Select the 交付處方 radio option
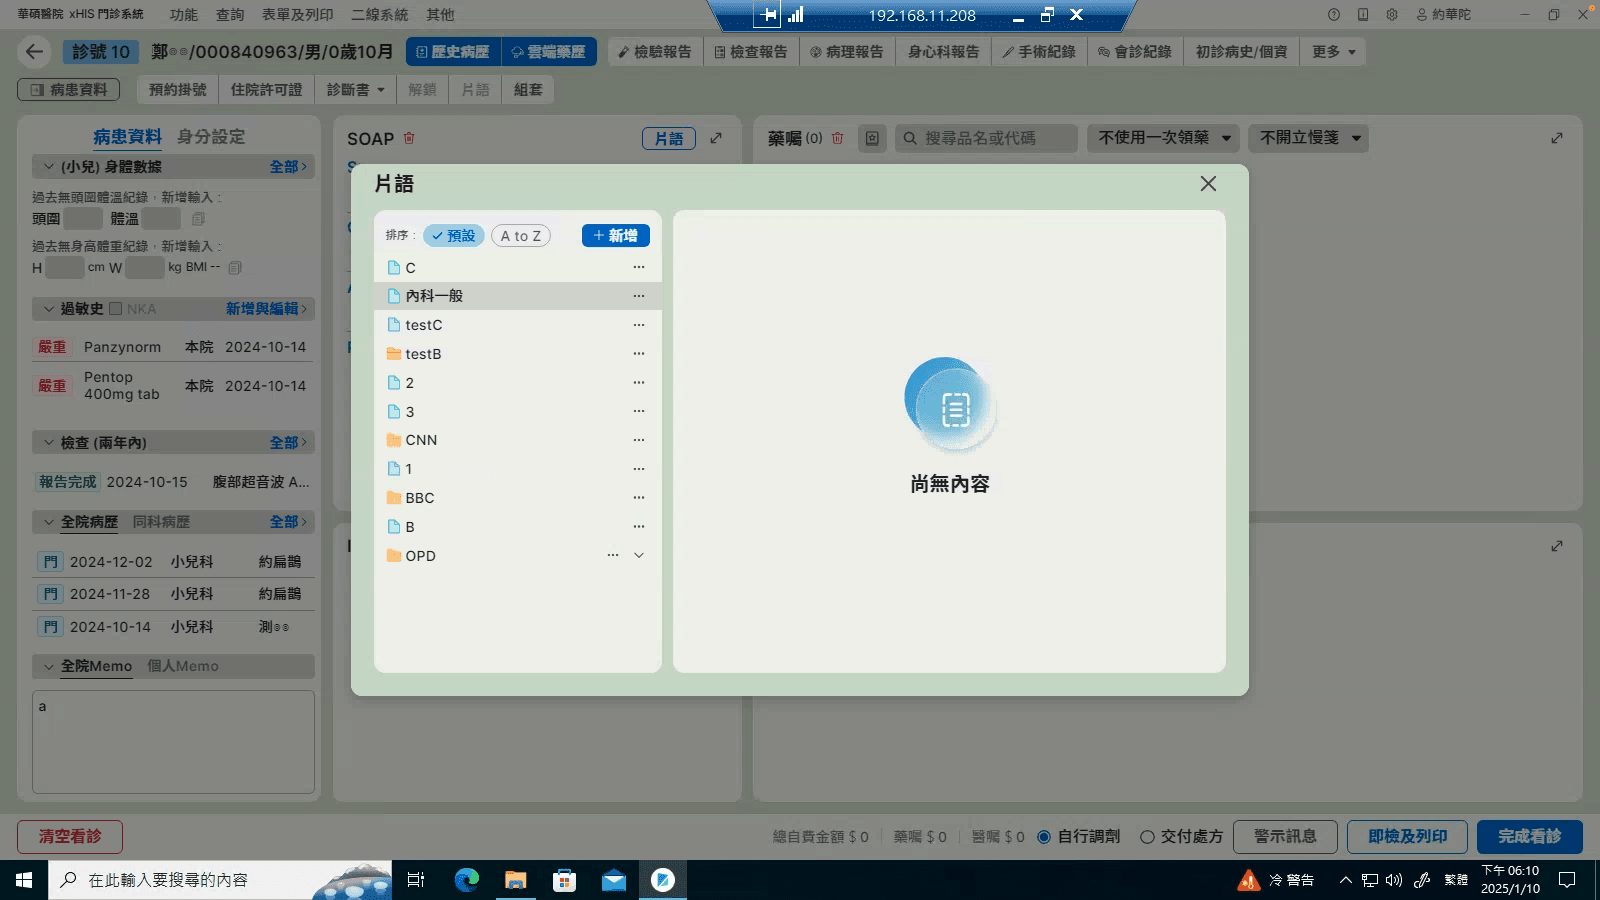 point(1147,837)
